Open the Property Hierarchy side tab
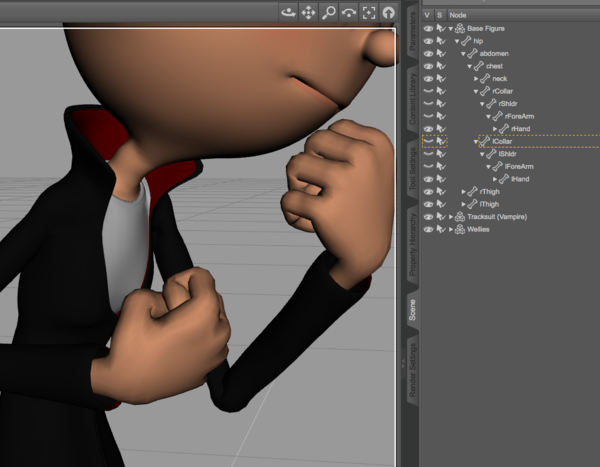600x467 pixels. (412, 245)
